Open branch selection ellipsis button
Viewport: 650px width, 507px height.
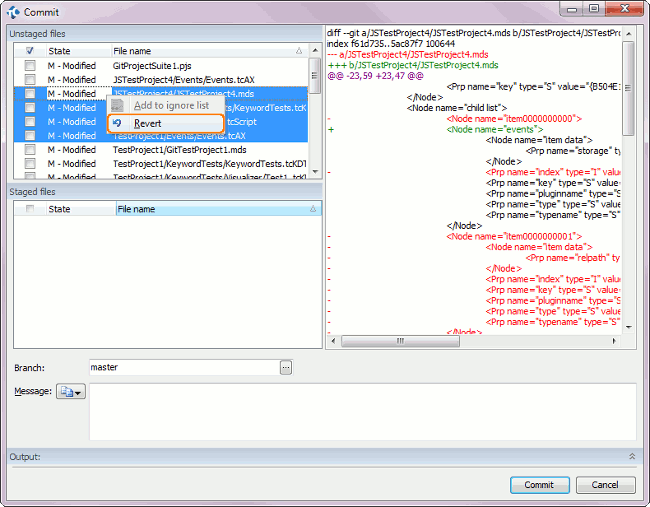(x=286, y=367)
